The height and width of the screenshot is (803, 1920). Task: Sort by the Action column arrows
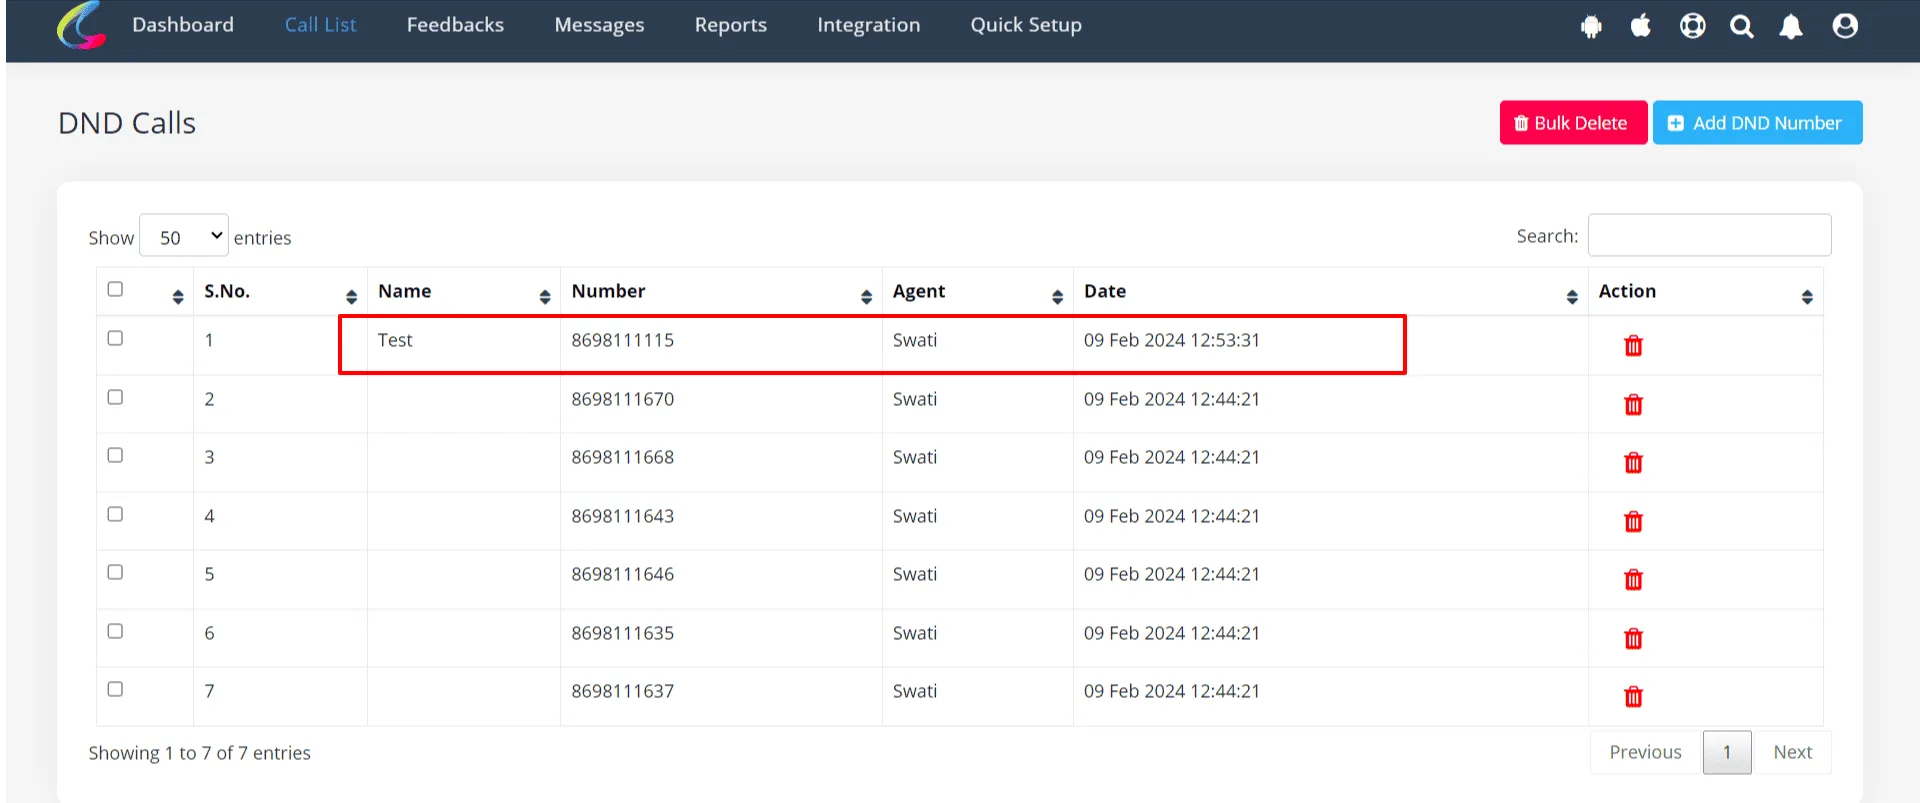tap(1807, 297)
